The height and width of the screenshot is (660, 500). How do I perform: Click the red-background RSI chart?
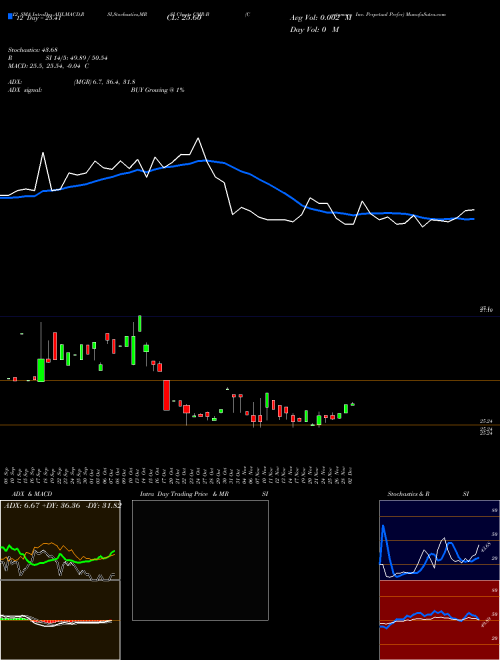tap(439, 620)
